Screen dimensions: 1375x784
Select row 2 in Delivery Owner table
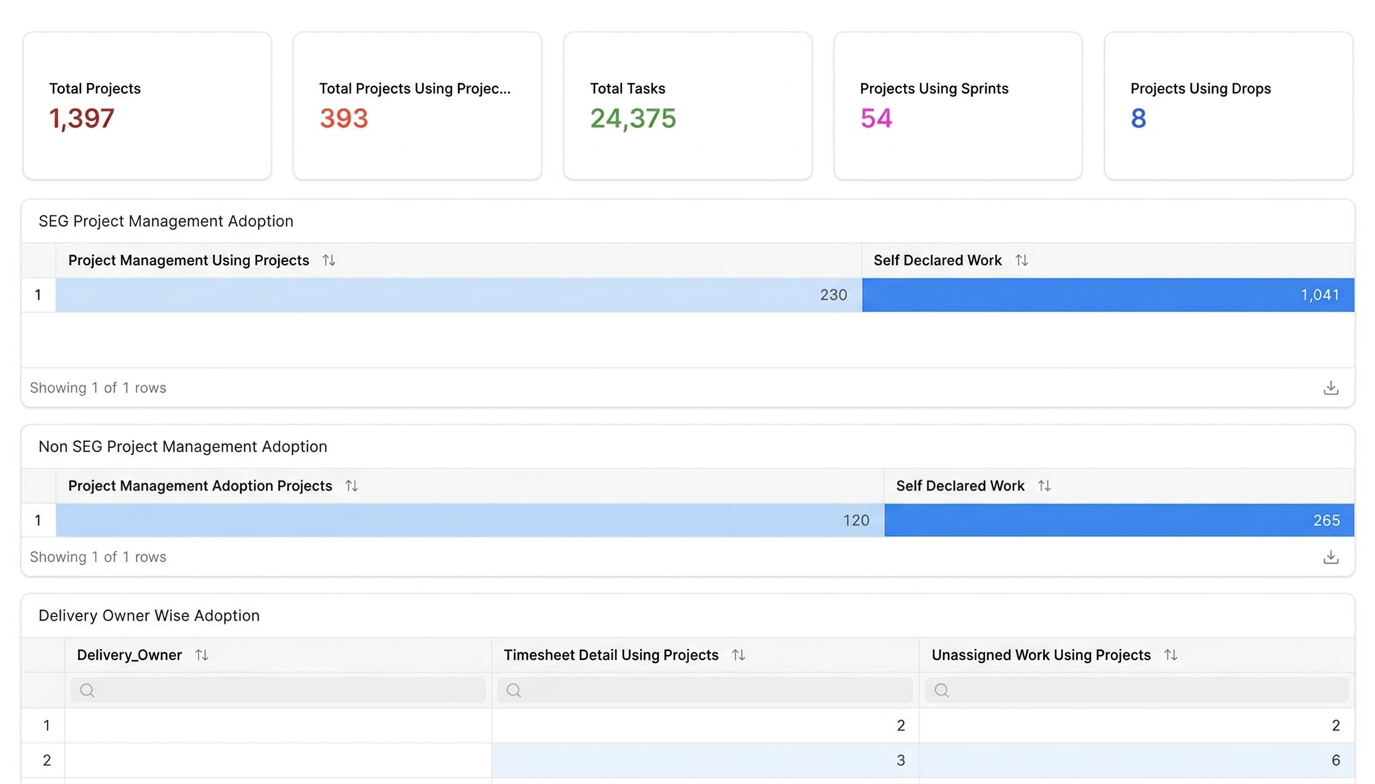(x=688, y=760)
